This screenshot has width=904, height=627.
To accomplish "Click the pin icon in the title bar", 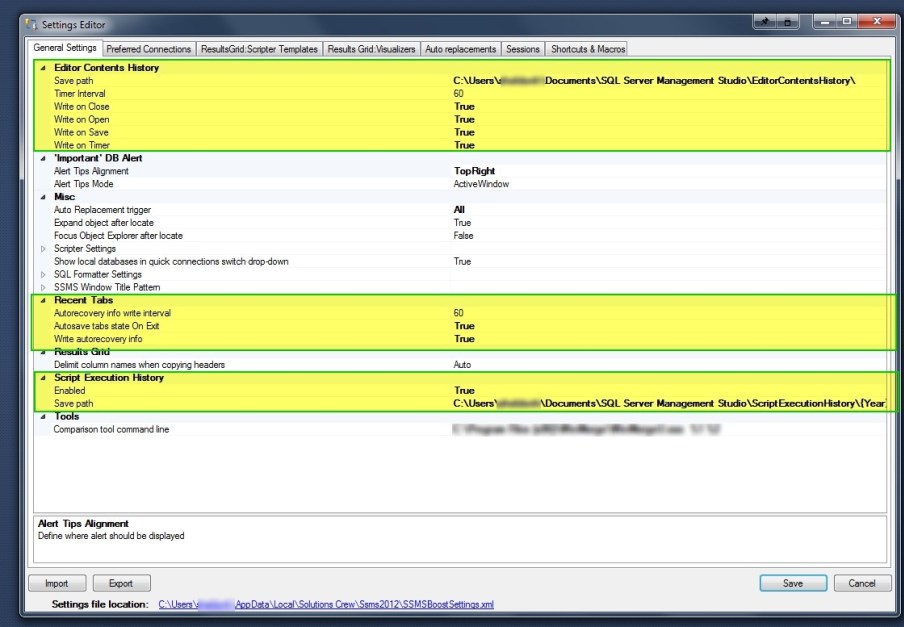I will (x=763, y=21).
